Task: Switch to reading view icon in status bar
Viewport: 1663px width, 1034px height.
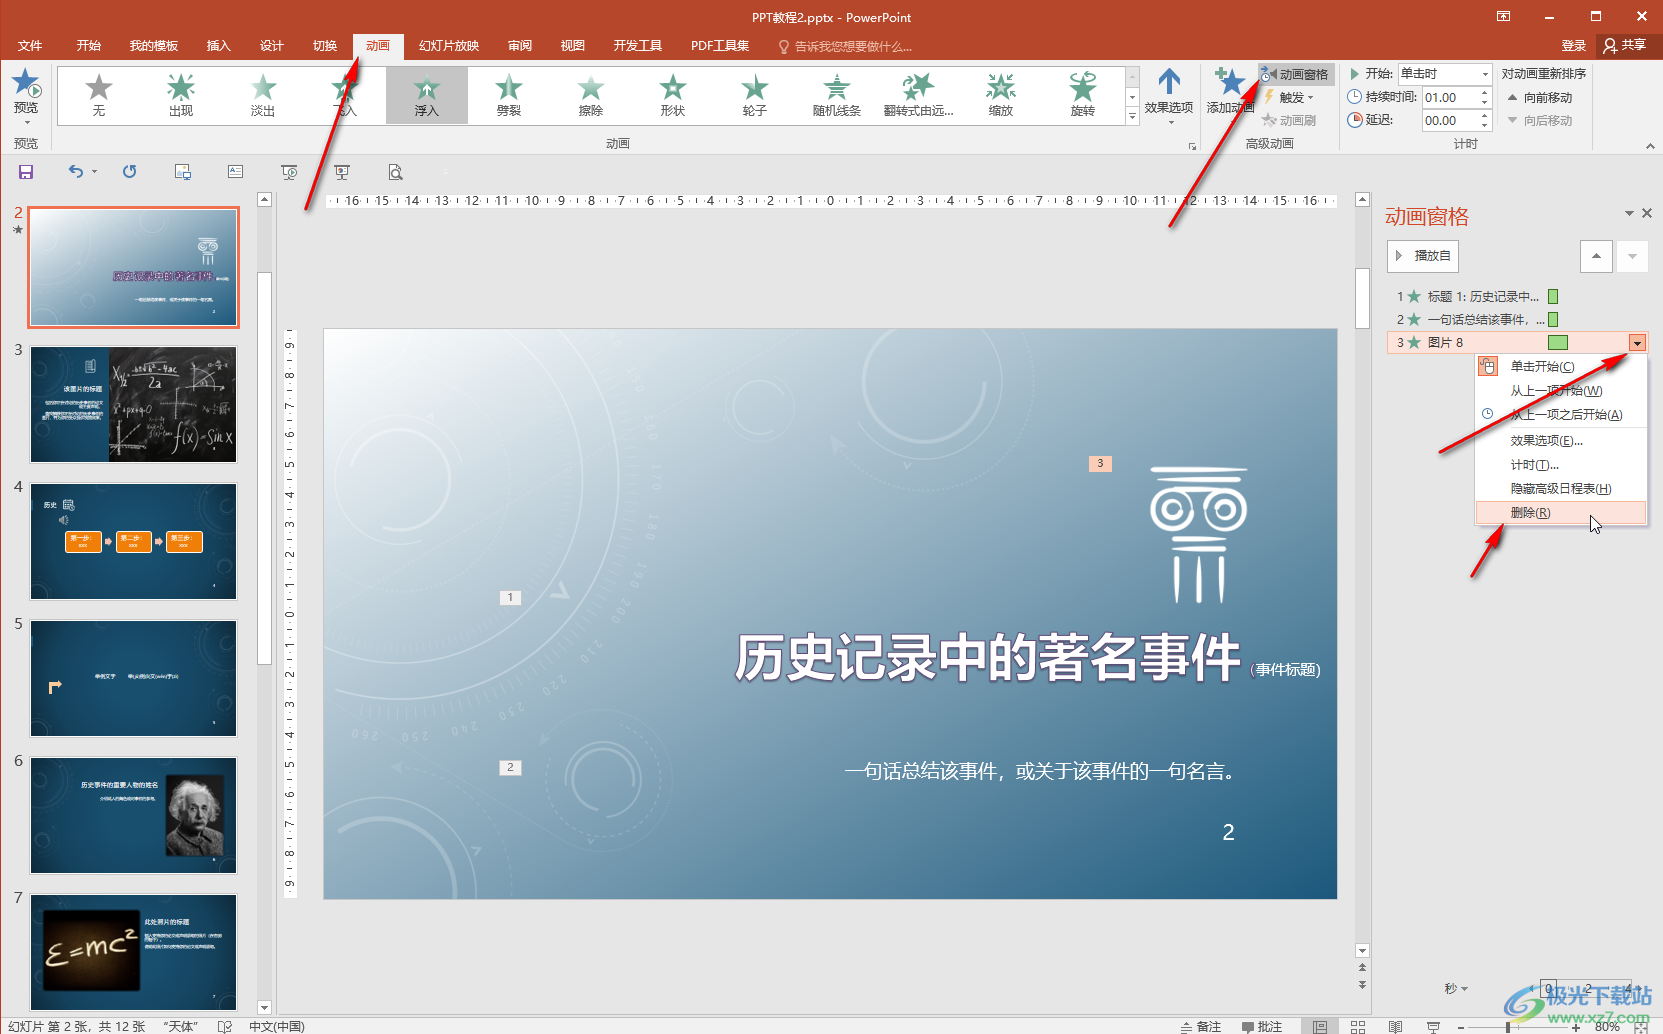Action: 1395,1026
